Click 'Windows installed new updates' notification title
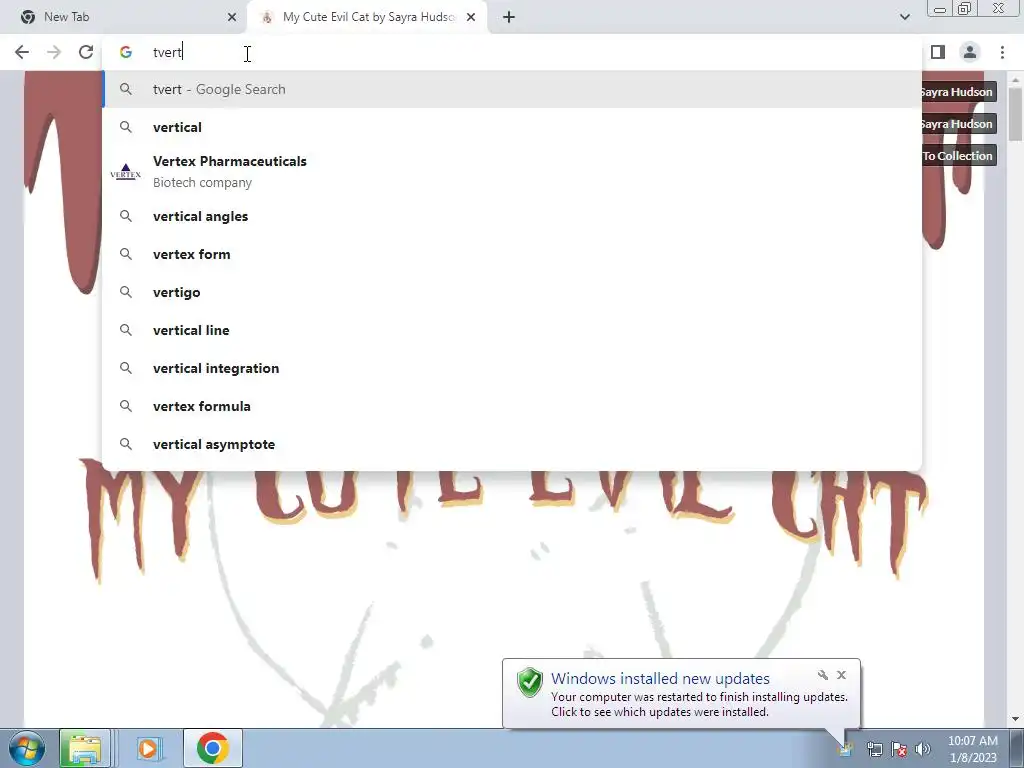 tap(660, 679)
